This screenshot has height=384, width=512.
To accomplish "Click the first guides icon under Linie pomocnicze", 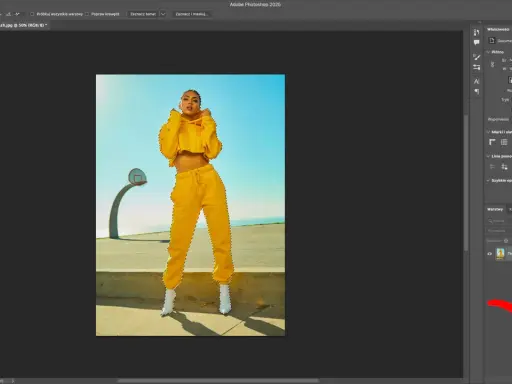I will 492,167.
